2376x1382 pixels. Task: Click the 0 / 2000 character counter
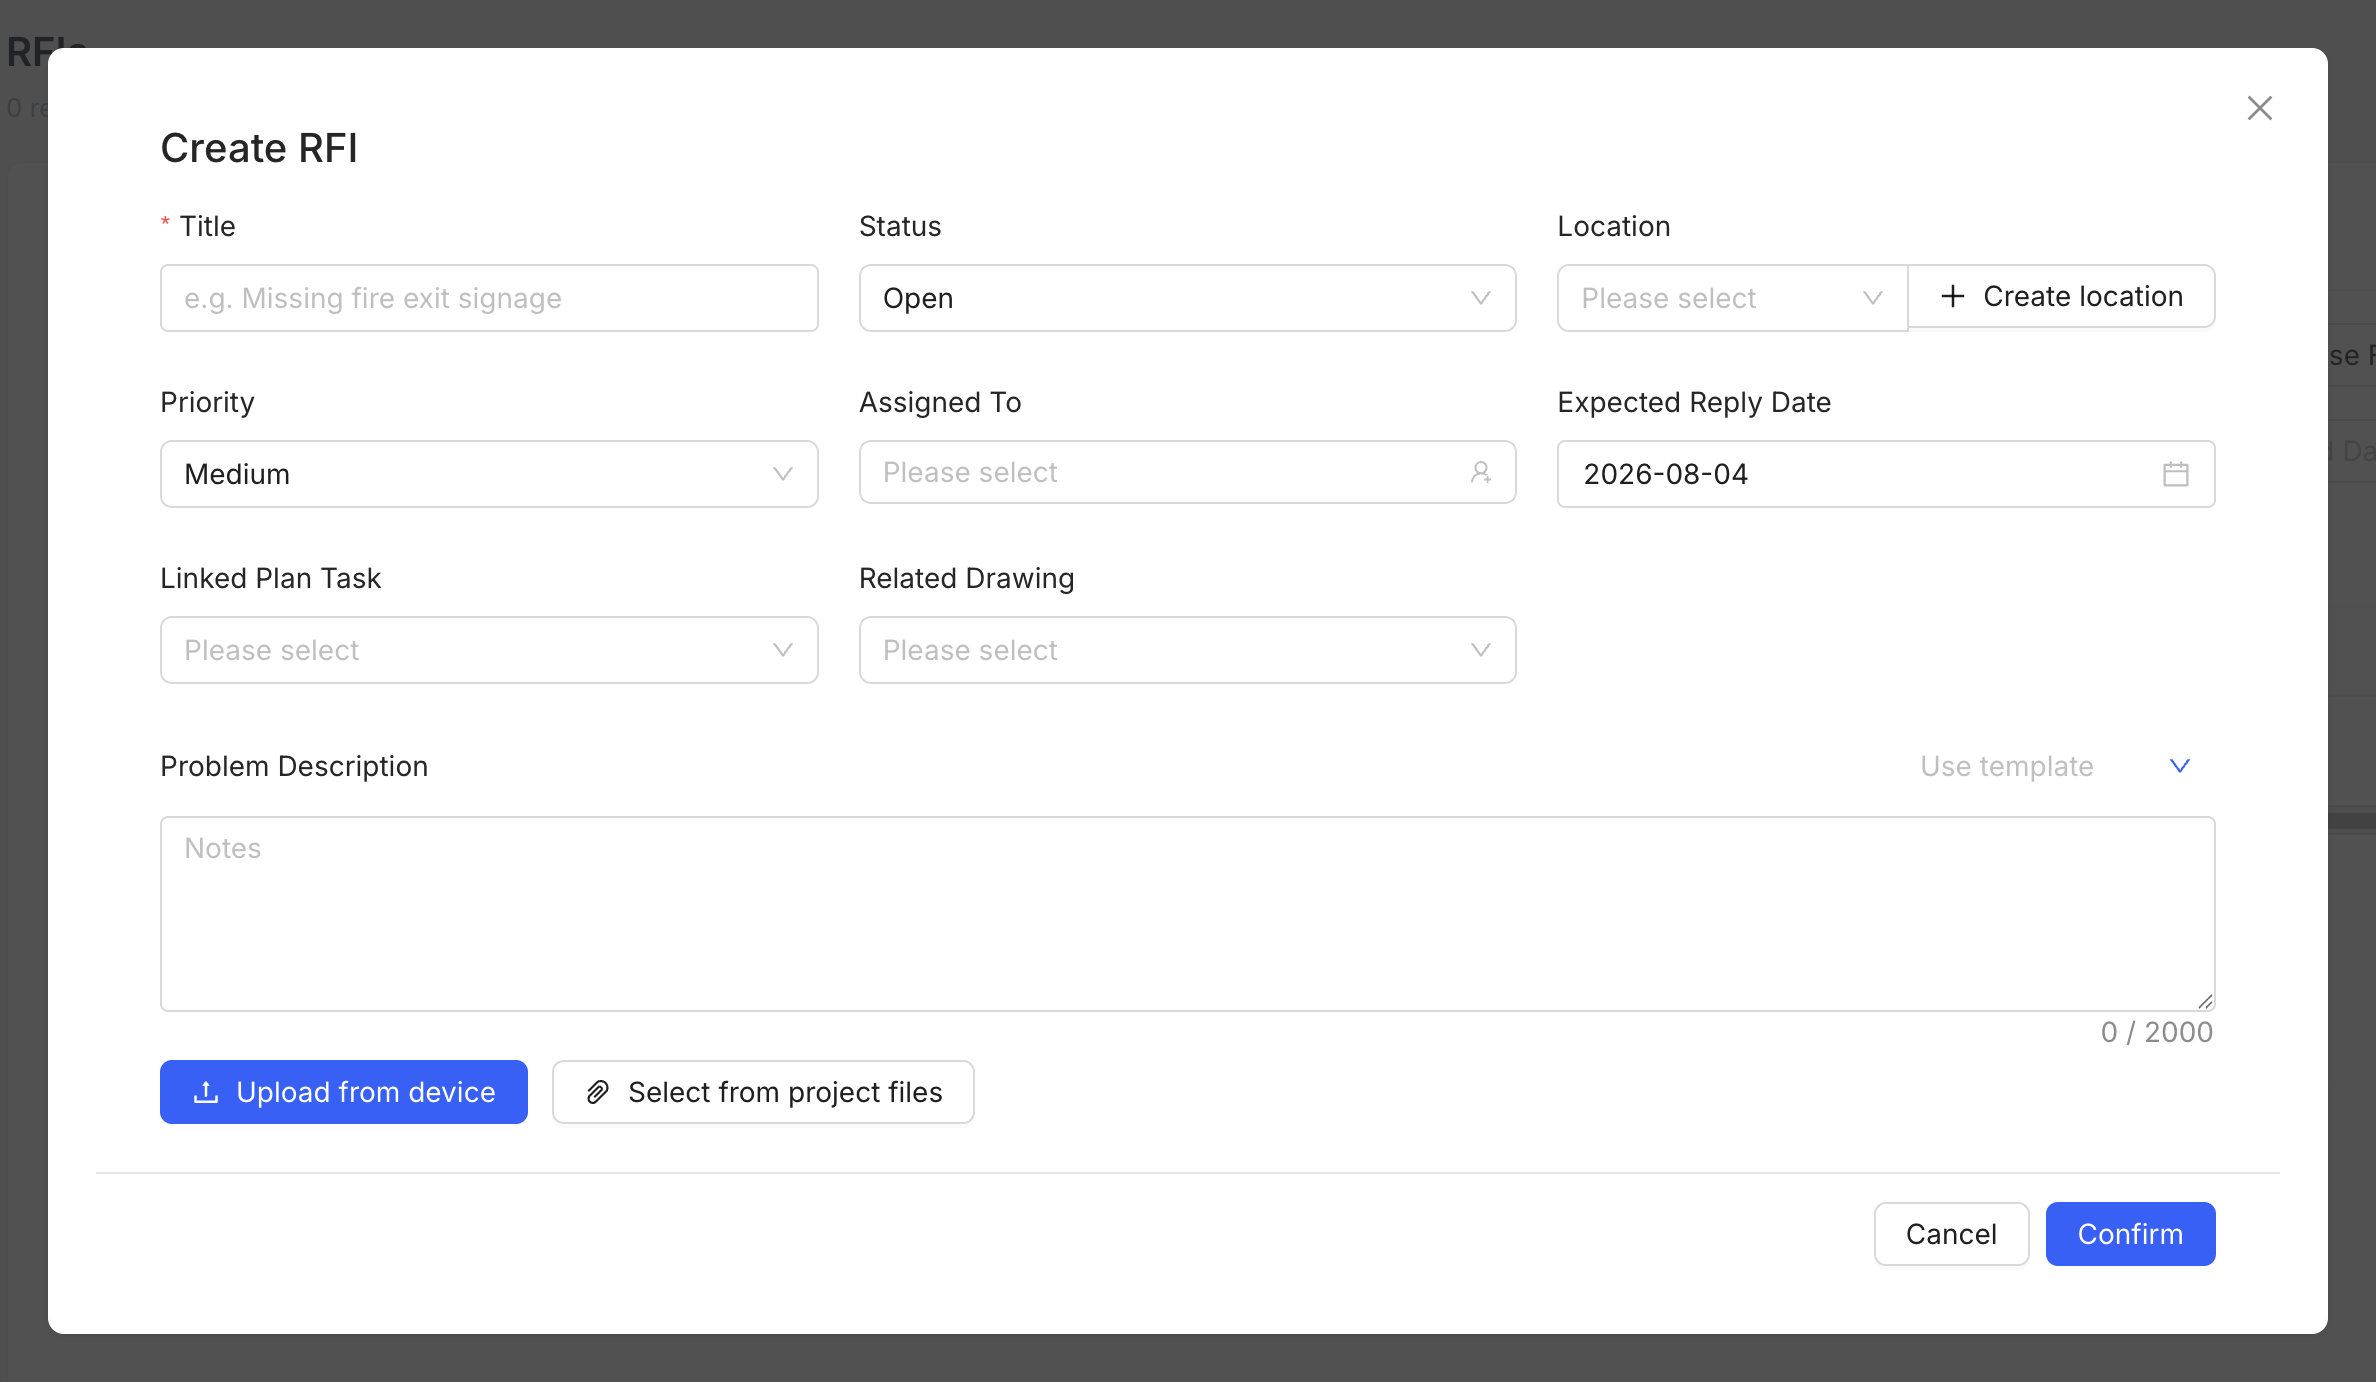[2156, 1032]
